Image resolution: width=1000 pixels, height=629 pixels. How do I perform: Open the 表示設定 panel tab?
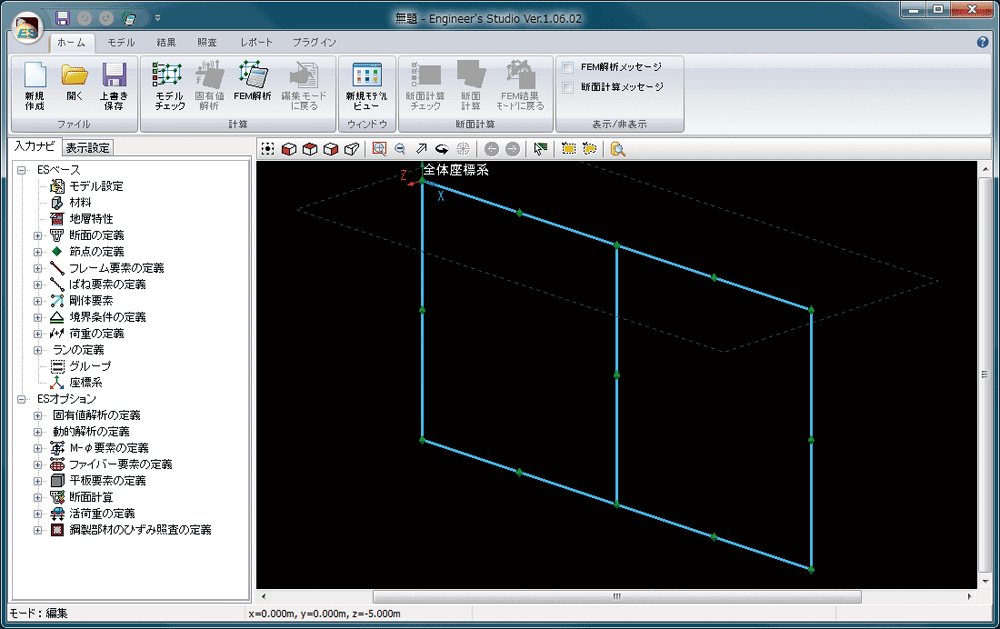89,148
